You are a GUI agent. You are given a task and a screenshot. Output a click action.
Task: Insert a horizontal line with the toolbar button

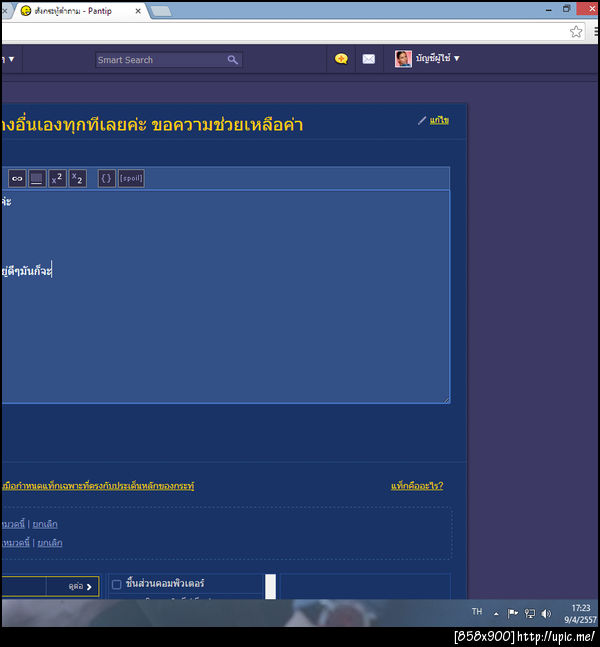click(x=37, y=179)
